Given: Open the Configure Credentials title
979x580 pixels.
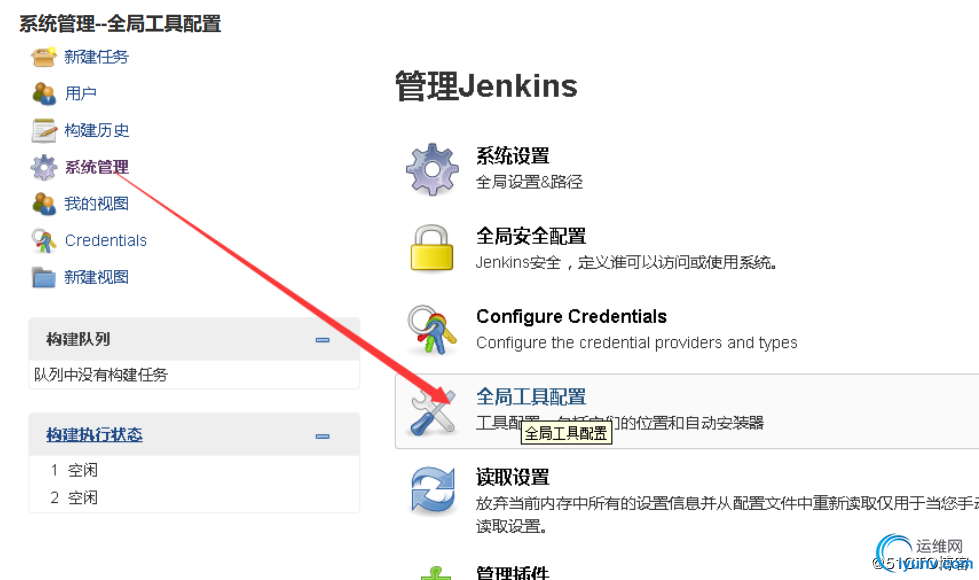Looking at the screenshot, I should 571,317.
